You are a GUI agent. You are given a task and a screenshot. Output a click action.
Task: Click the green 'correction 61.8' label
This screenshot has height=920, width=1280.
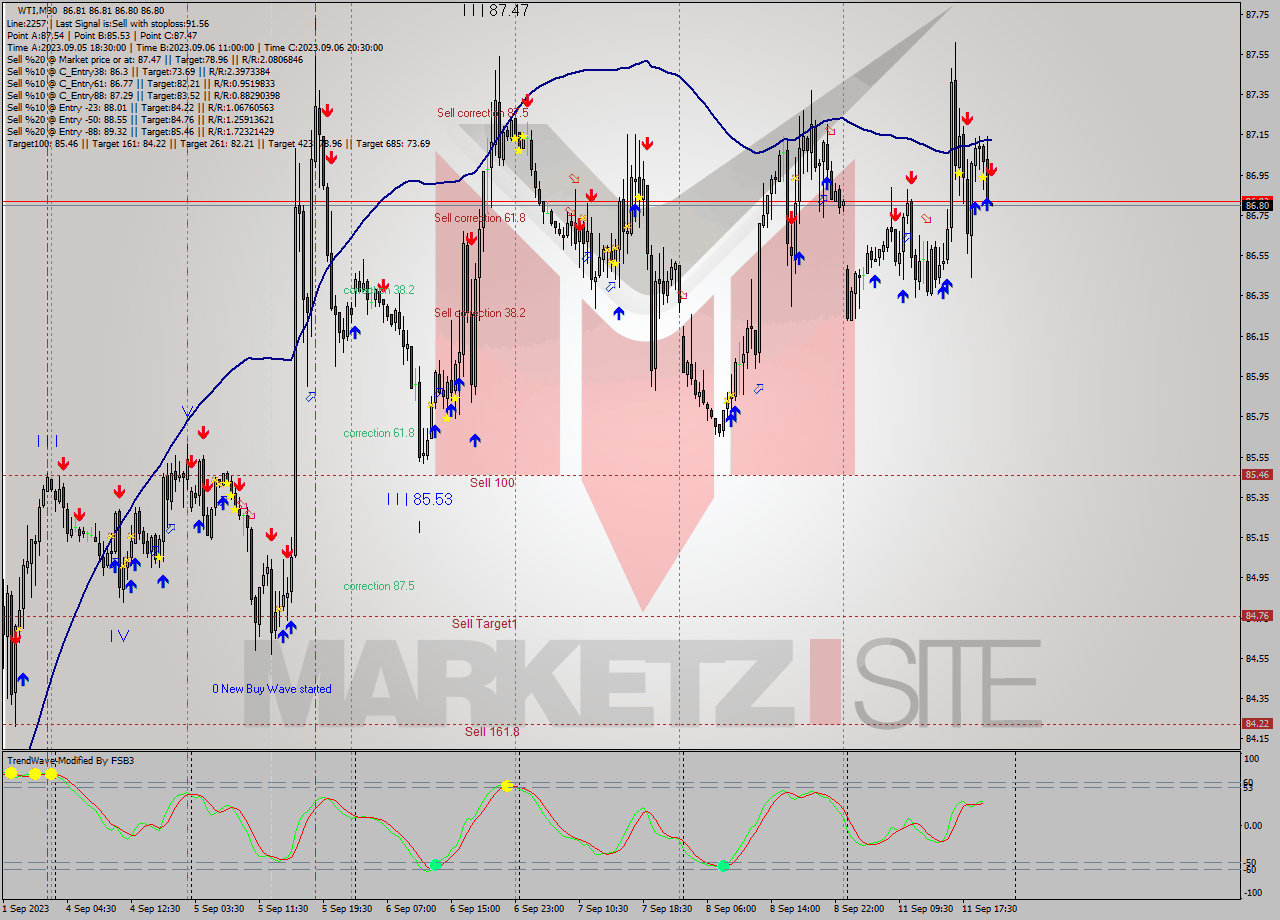[379, 433]
